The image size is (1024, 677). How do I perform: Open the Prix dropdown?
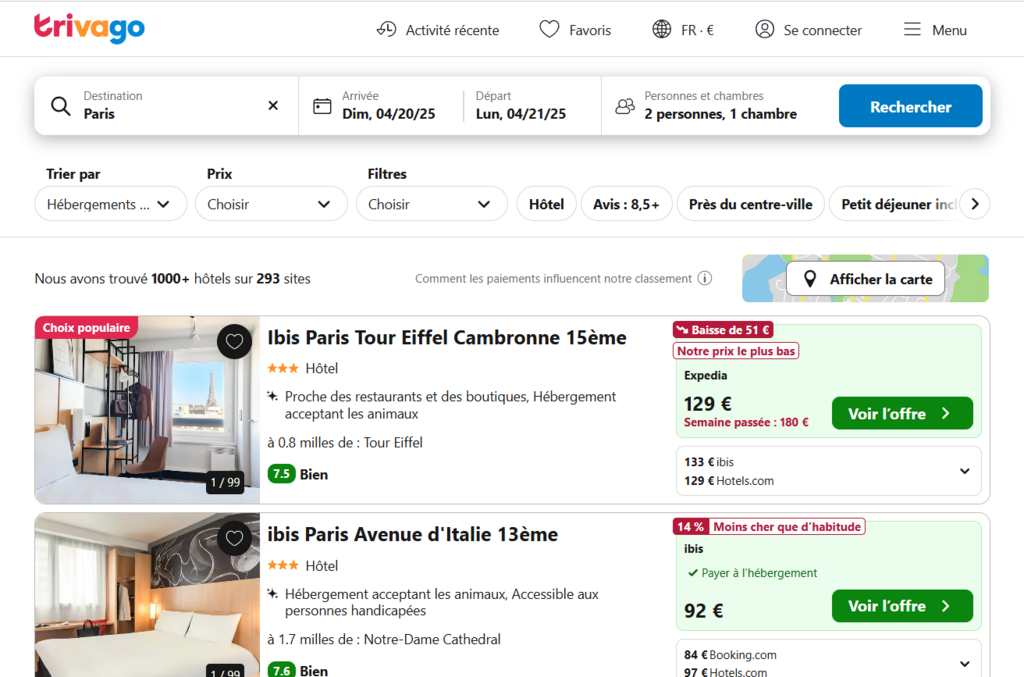270,203
